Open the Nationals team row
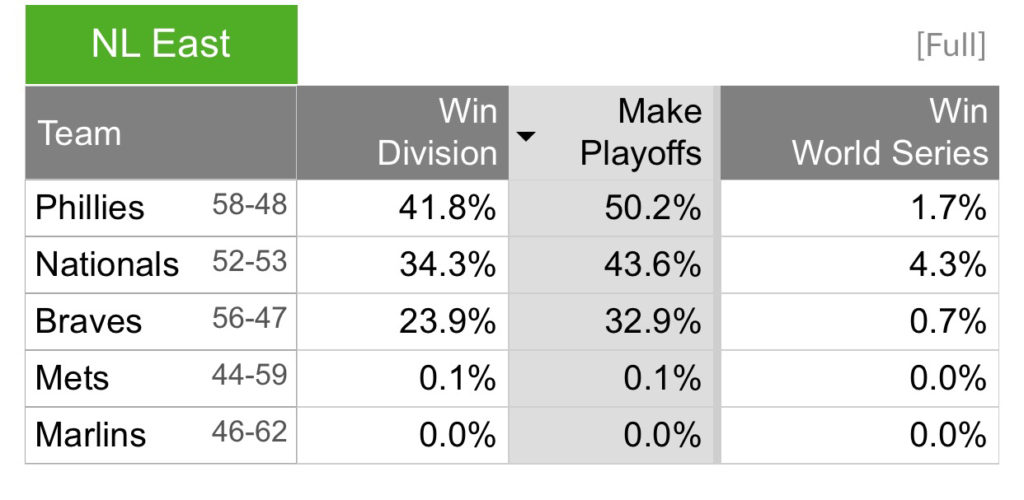Viewport: 1024px width, 500px height. tap(107, 265)
